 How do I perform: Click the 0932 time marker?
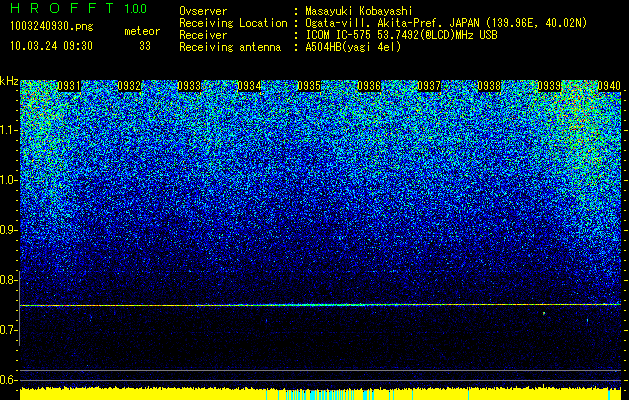click(x=129, y=86)
